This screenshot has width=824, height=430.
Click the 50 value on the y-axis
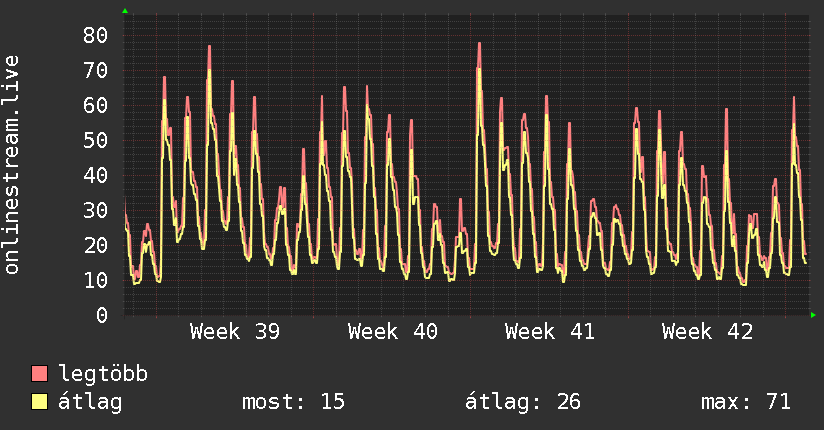tap(96, 140)
